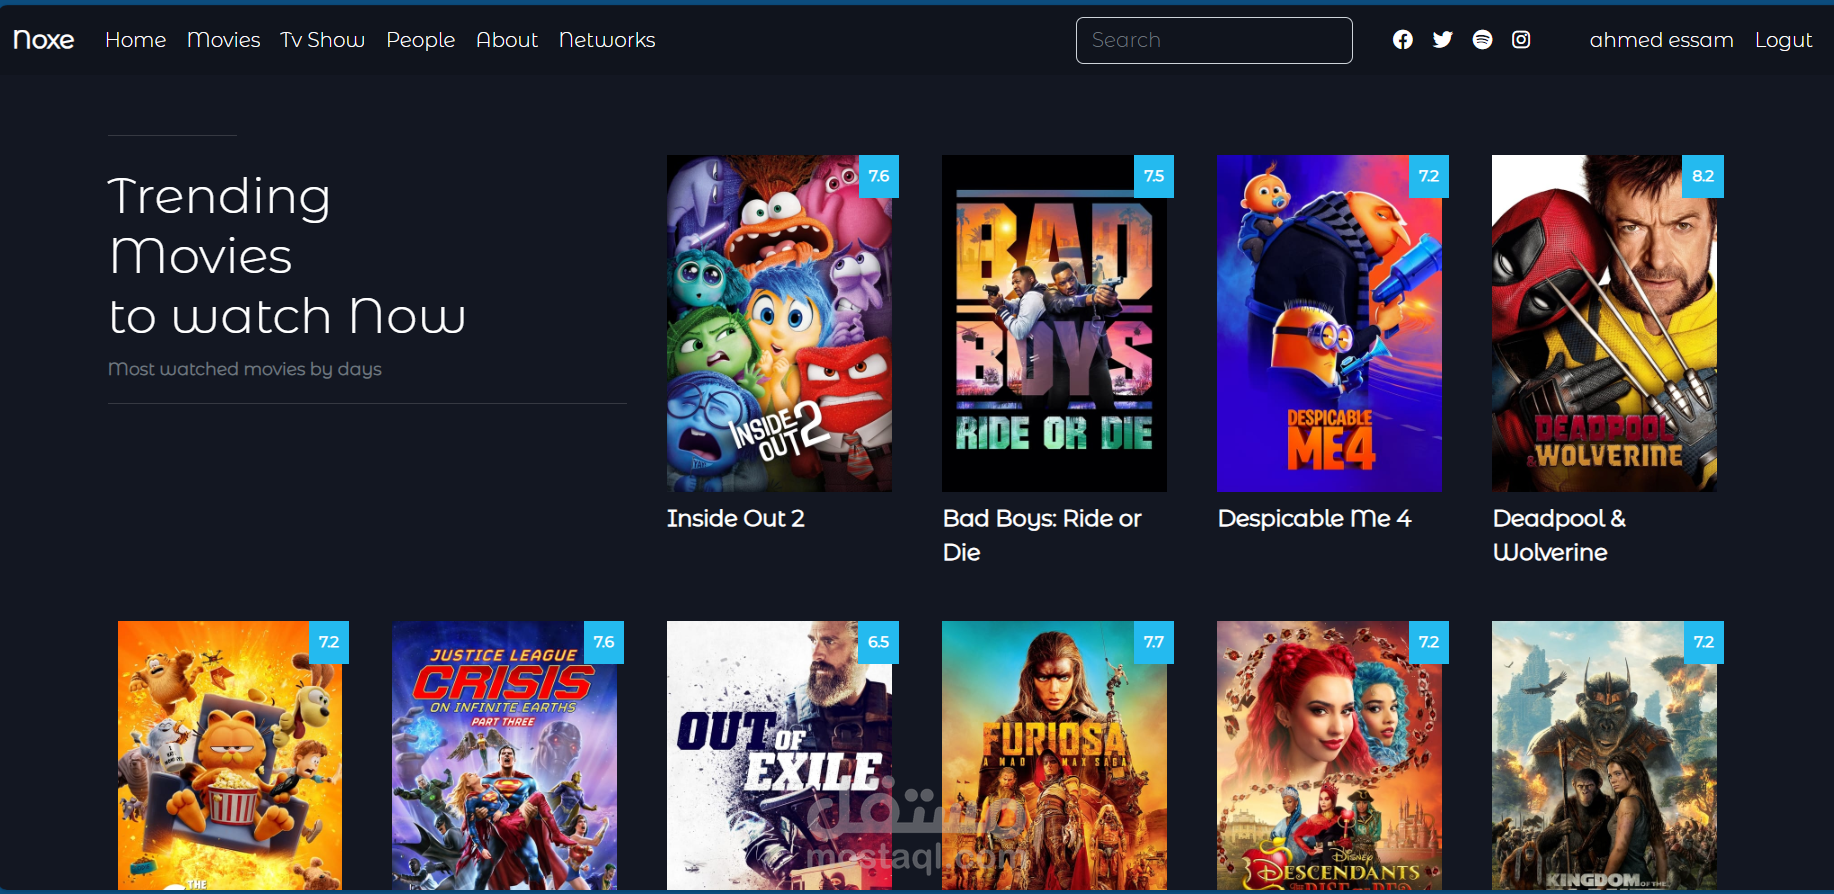
Task: Click the Most watched movies by days text
Action: [x=245, y=369]
